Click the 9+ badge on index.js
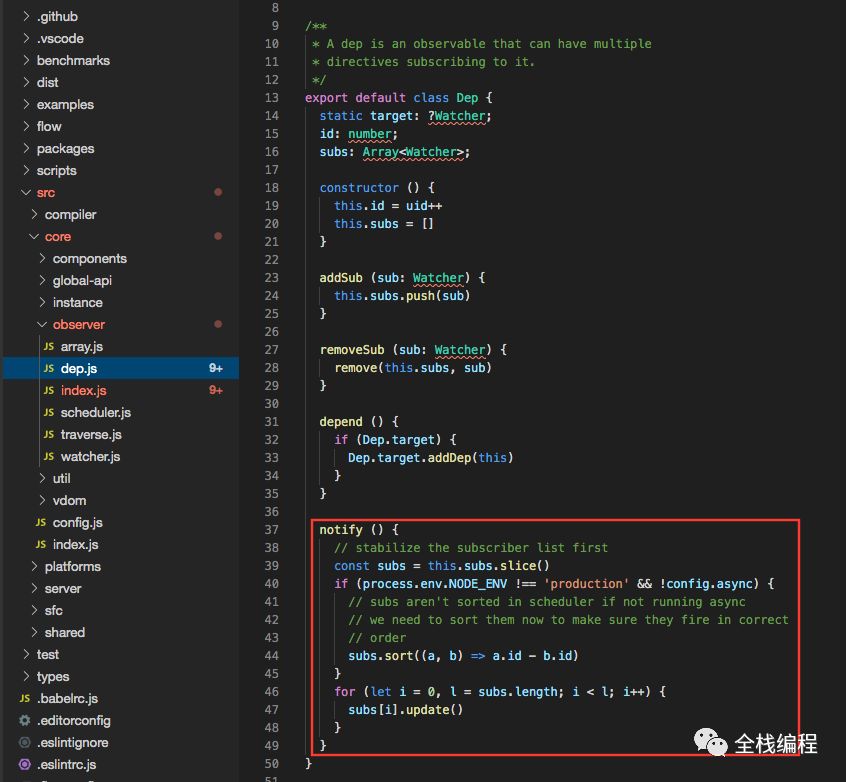The height and width of the screenshot is (782, 846). 216,390
